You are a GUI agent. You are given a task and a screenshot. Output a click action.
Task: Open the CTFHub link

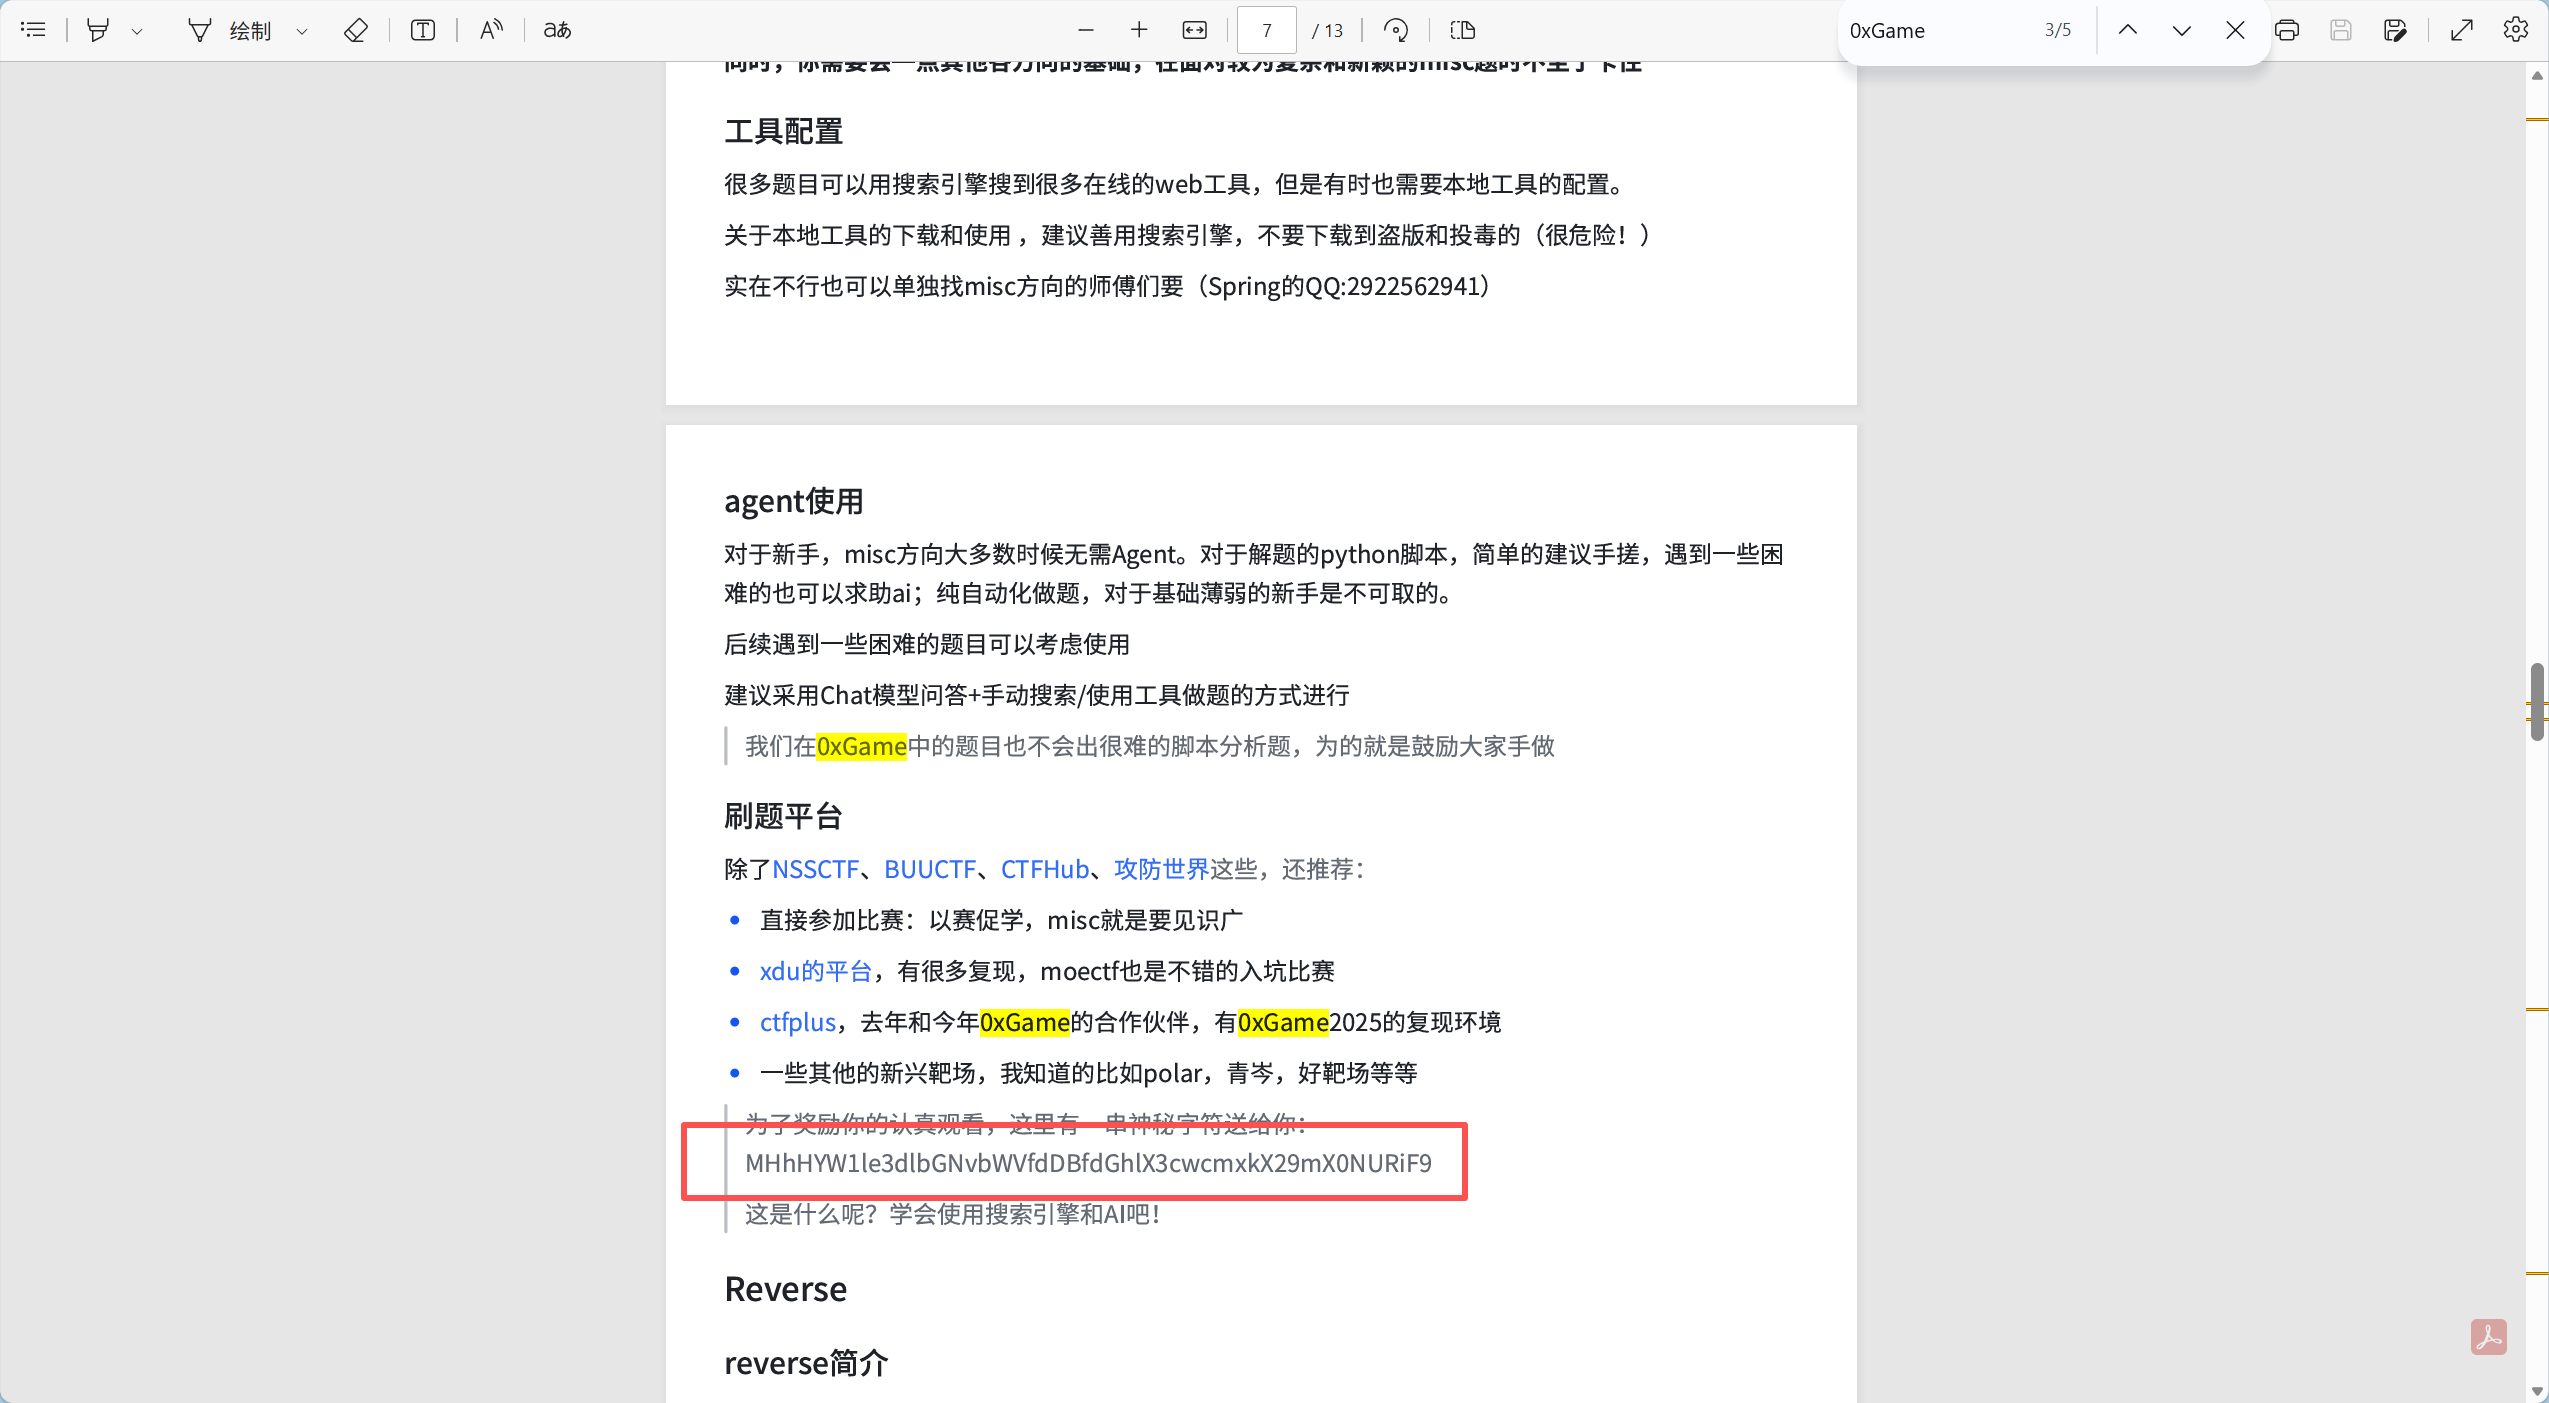click(1045, 869)
